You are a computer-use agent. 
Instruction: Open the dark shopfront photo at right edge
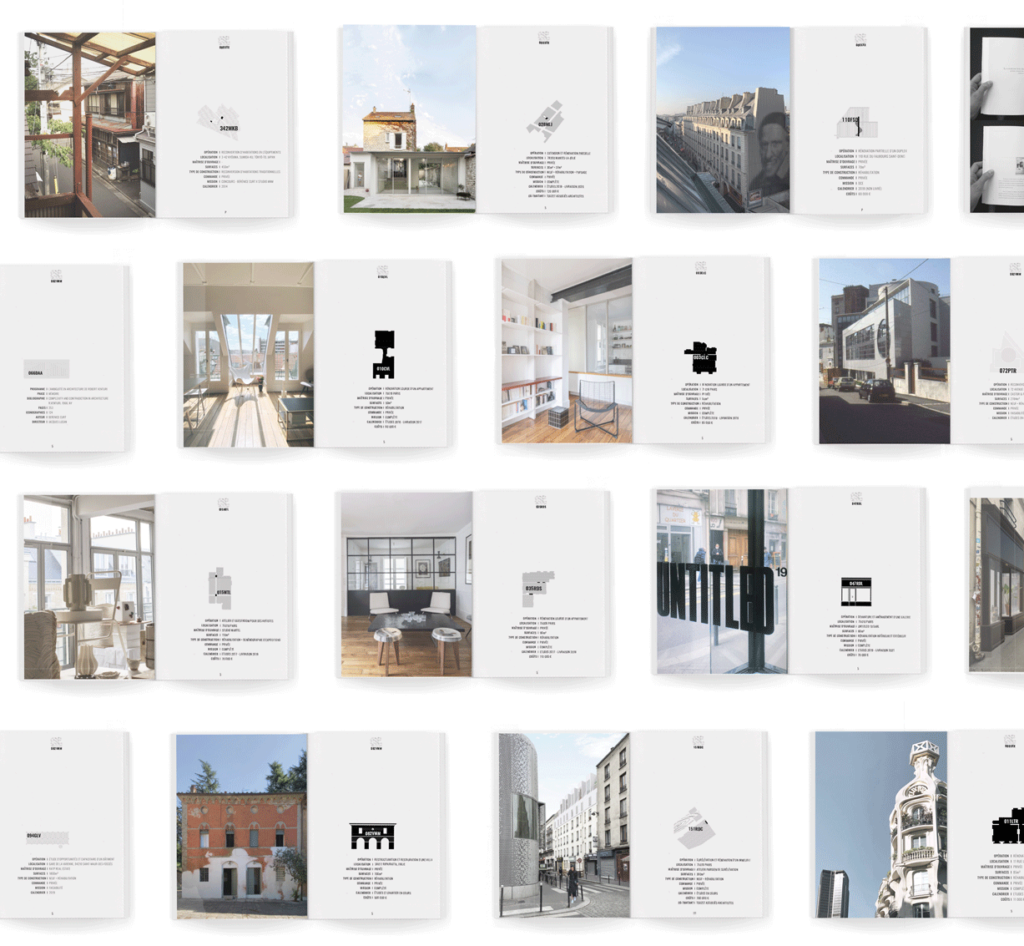[x=997, y=585]
